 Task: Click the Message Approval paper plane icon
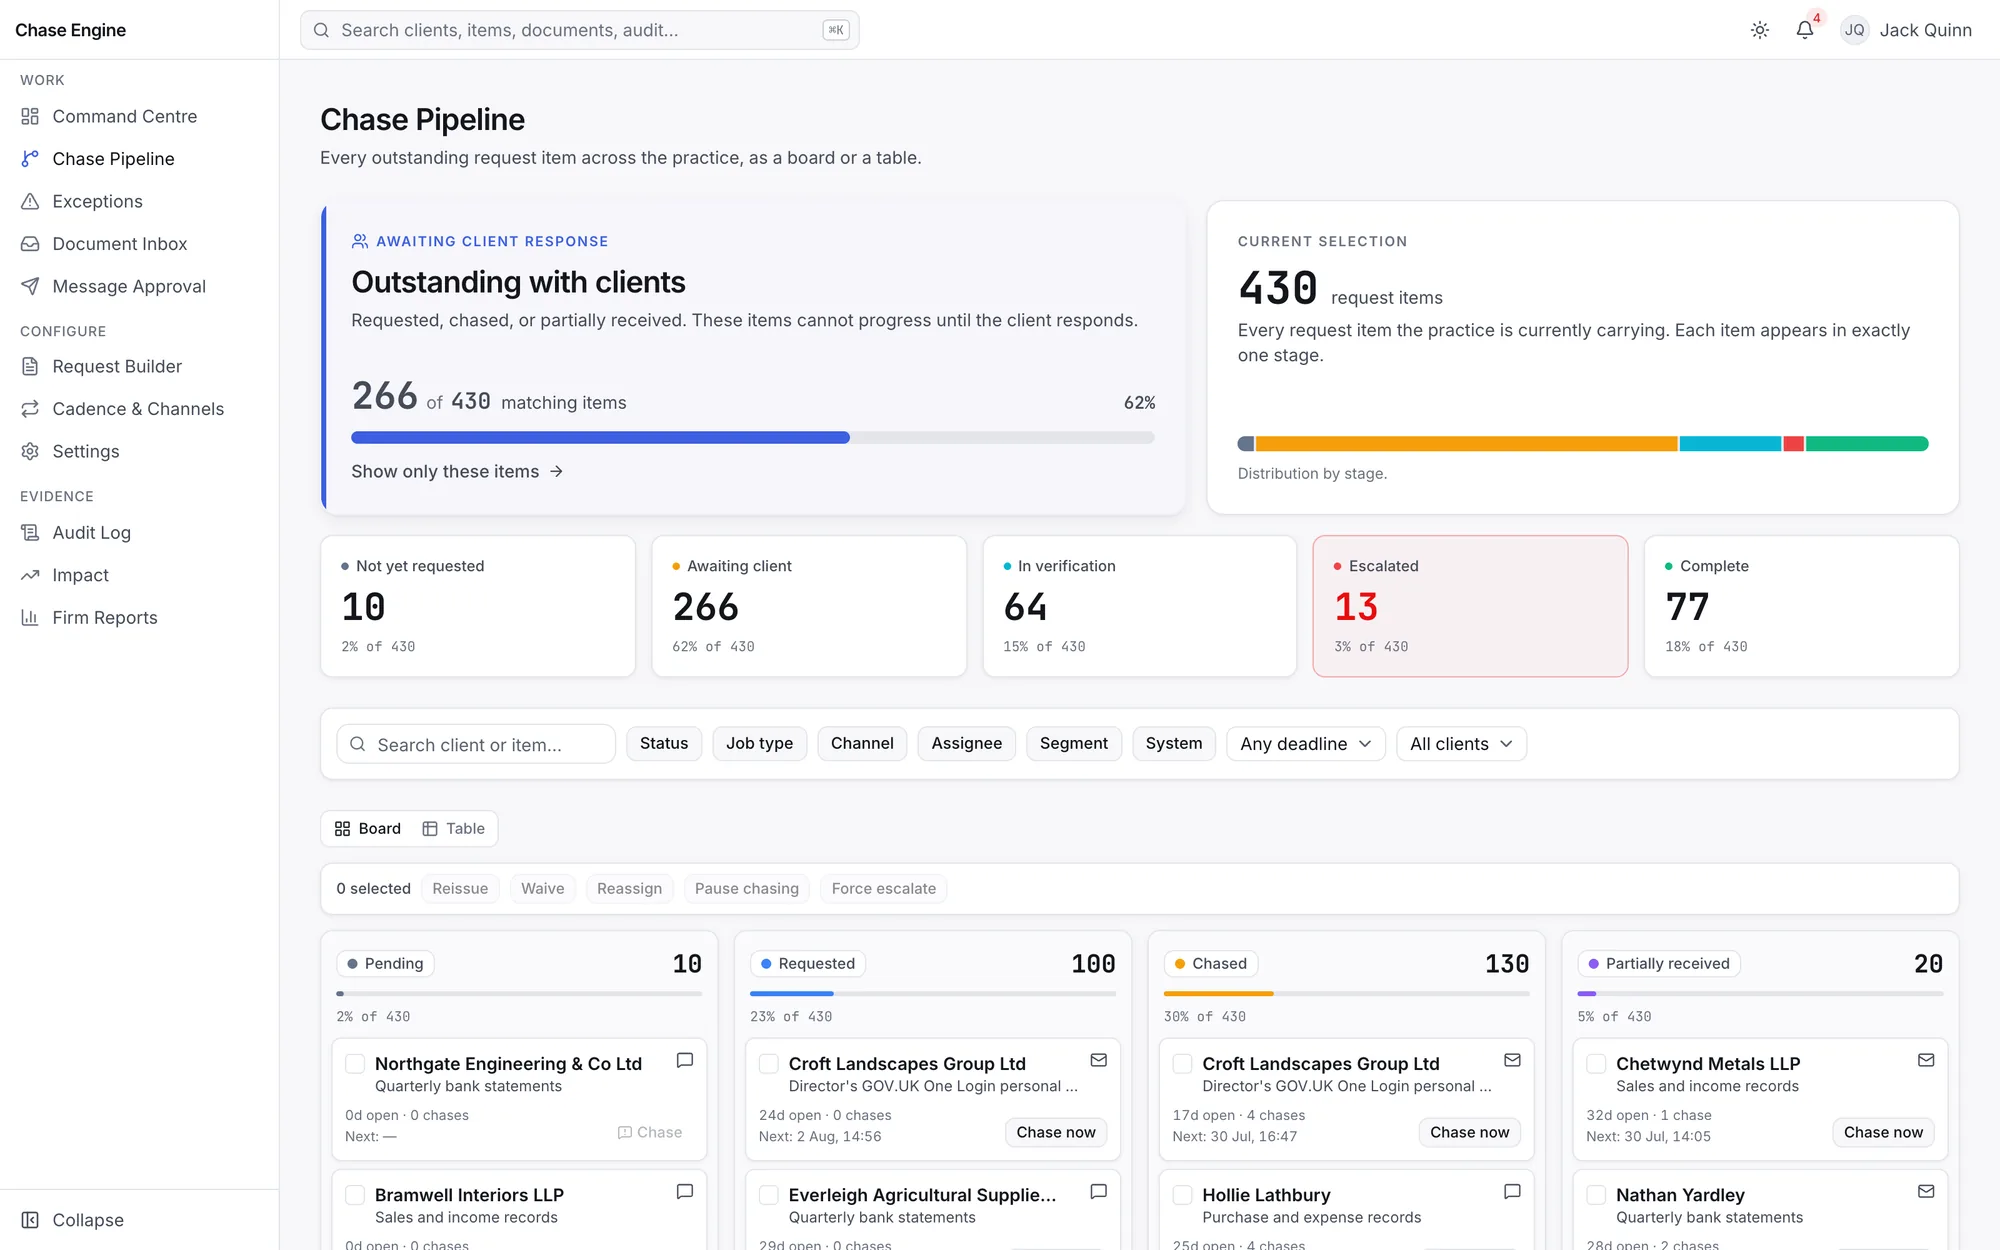30,287
